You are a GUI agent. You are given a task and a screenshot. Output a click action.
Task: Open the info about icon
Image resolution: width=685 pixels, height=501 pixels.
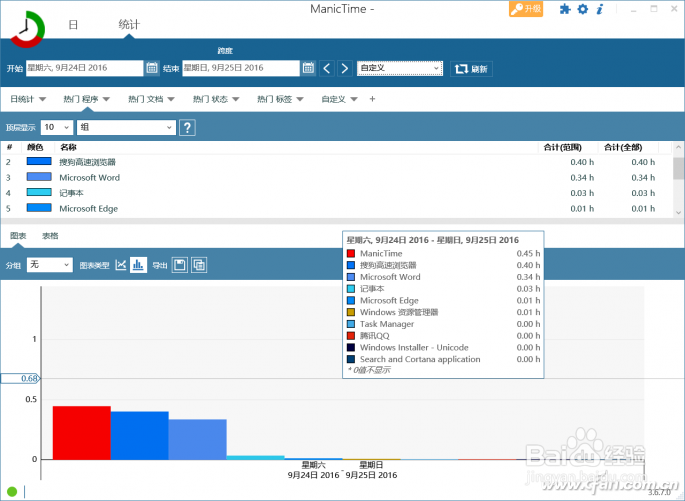coord(600,9)
